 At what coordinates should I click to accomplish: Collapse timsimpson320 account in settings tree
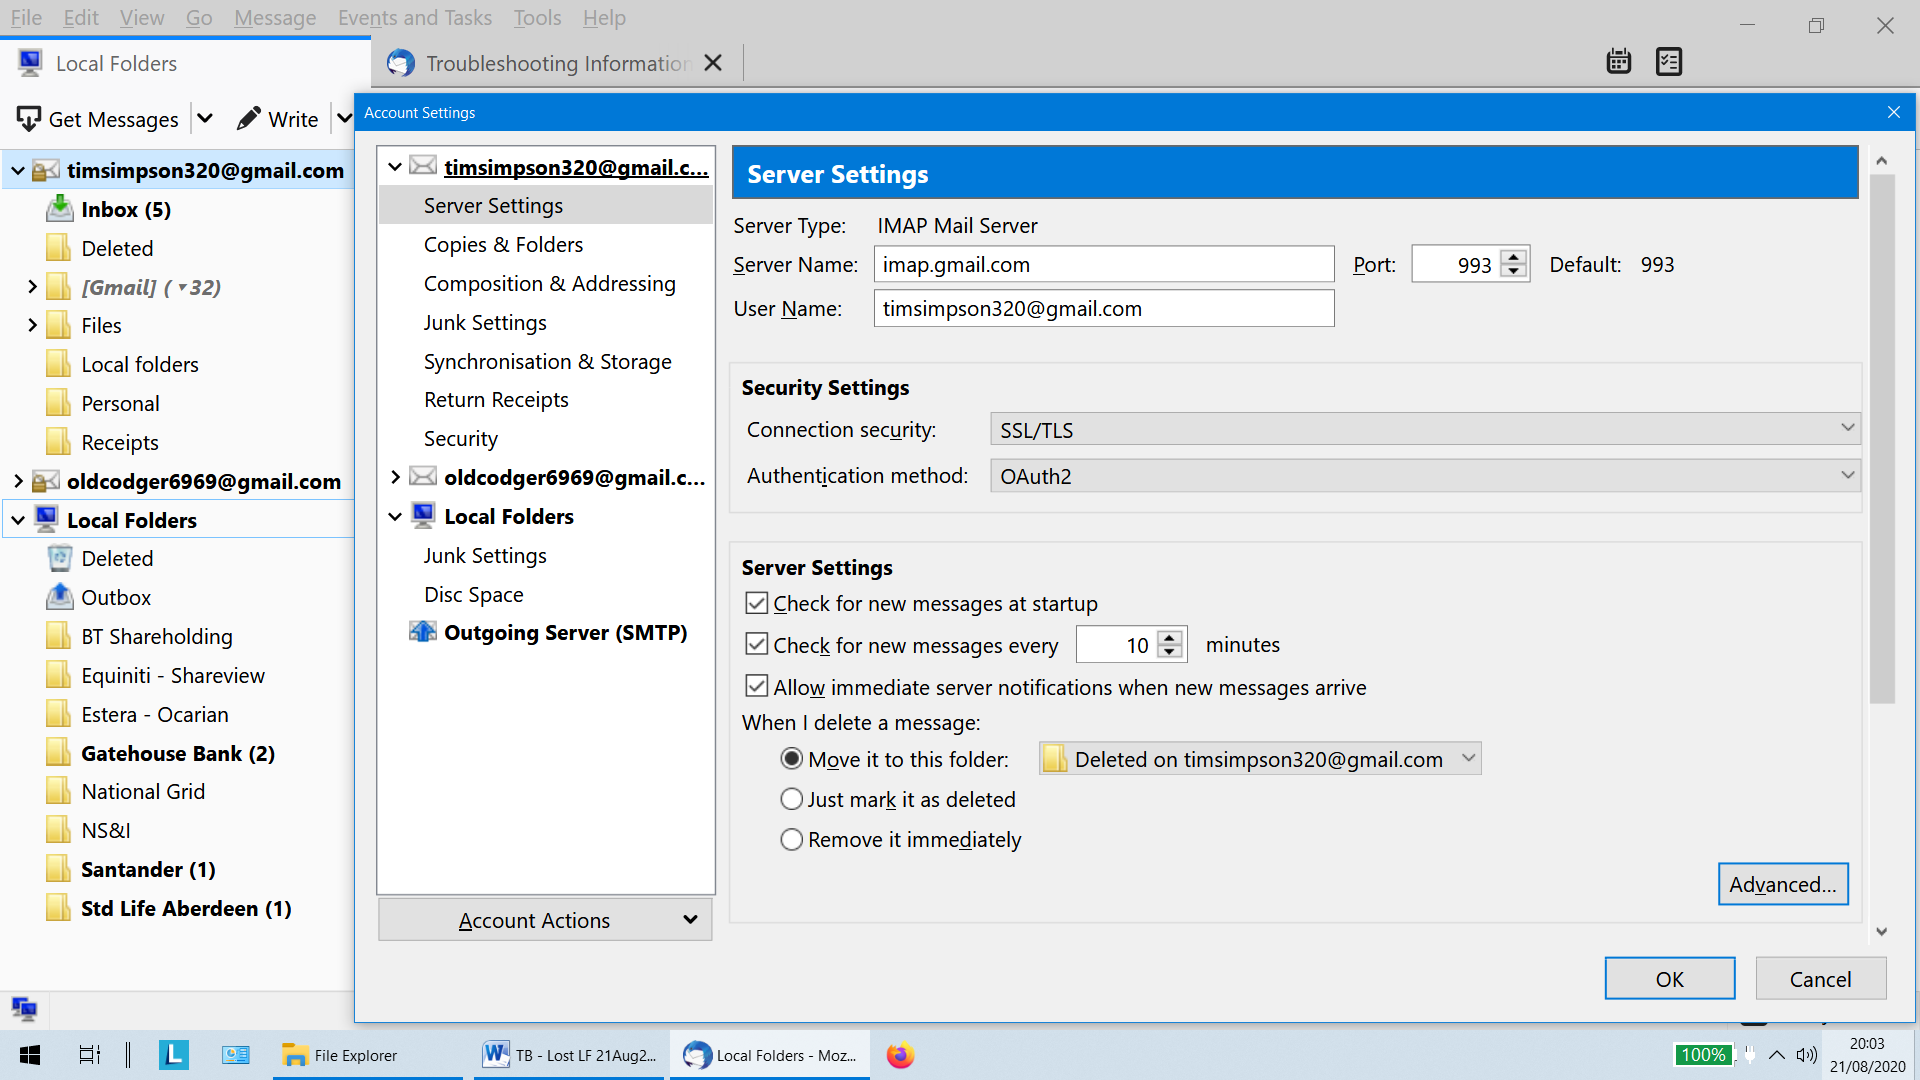[x=395, y=167]
